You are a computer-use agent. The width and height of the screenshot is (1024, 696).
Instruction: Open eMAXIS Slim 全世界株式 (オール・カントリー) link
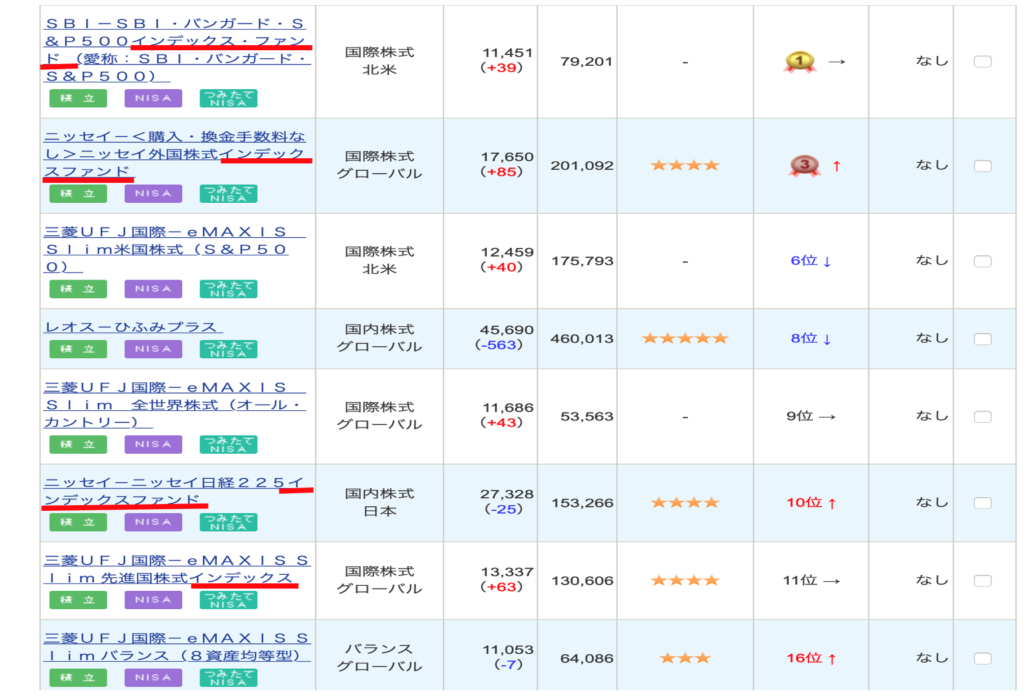[x=174, y=405]
